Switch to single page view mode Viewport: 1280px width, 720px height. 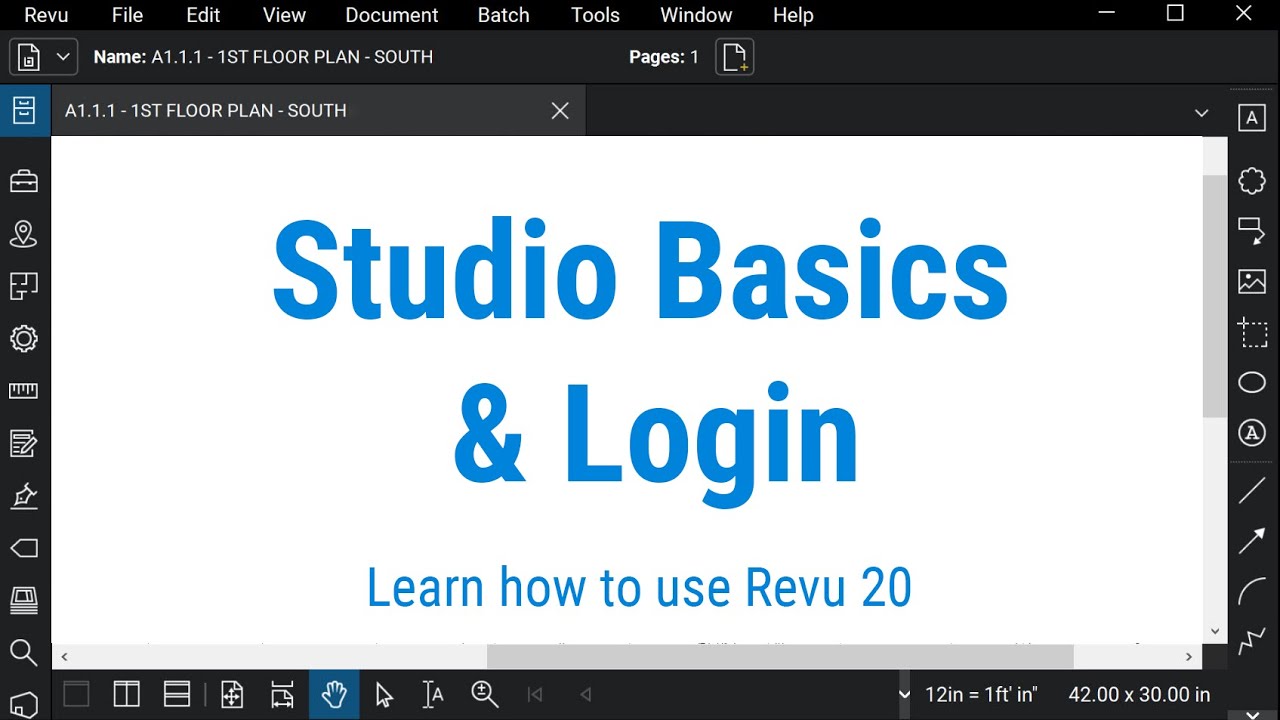click(x=76, y=694)
